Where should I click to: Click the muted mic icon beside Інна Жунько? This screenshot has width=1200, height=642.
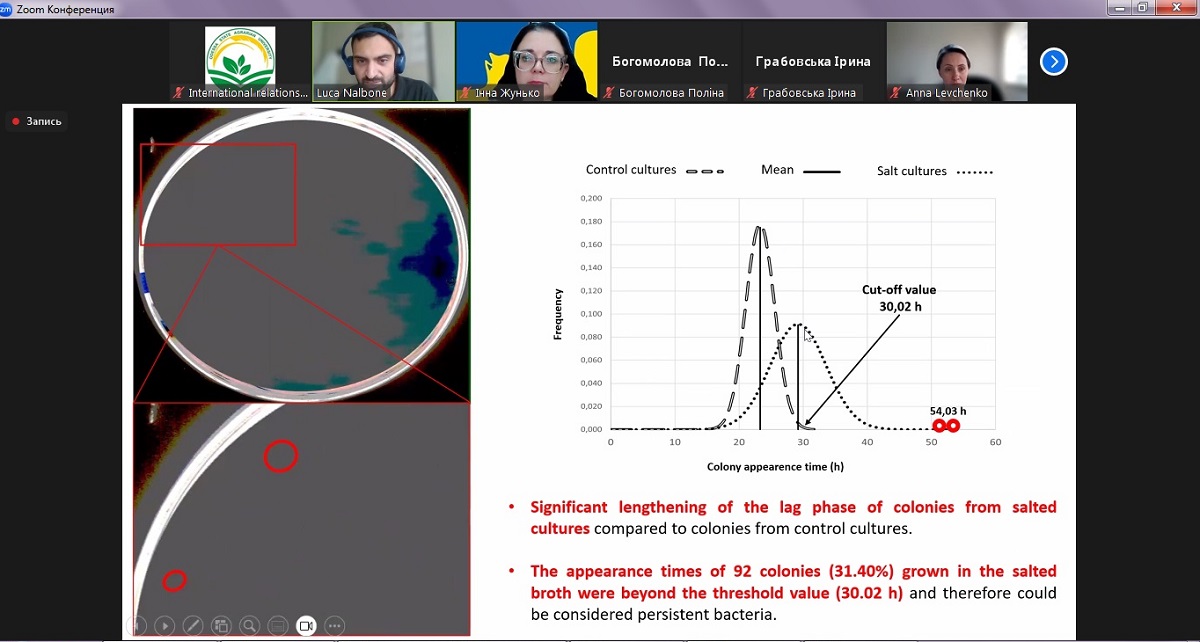pyautogui.click(x=465, y=93)
